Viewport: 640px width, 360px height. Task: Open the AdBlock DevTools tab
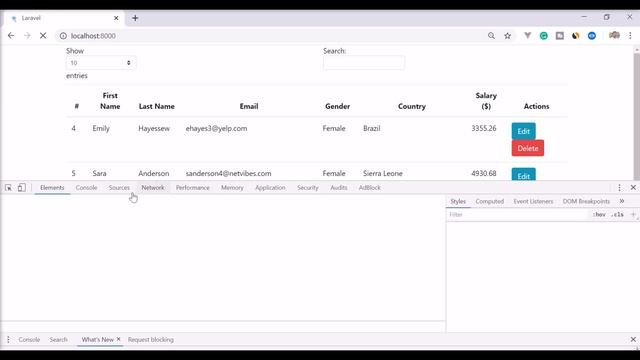click(x=370, y=188)
